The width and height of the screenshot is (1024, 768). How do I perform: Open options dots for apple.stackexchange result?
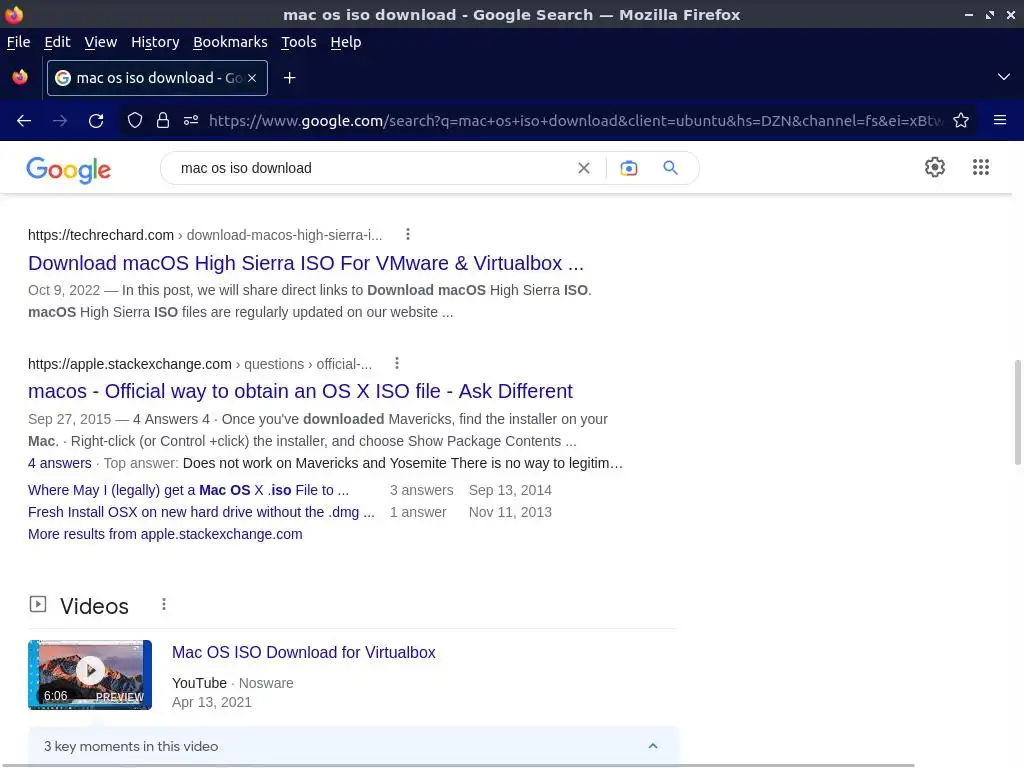[x=396, y=363]
